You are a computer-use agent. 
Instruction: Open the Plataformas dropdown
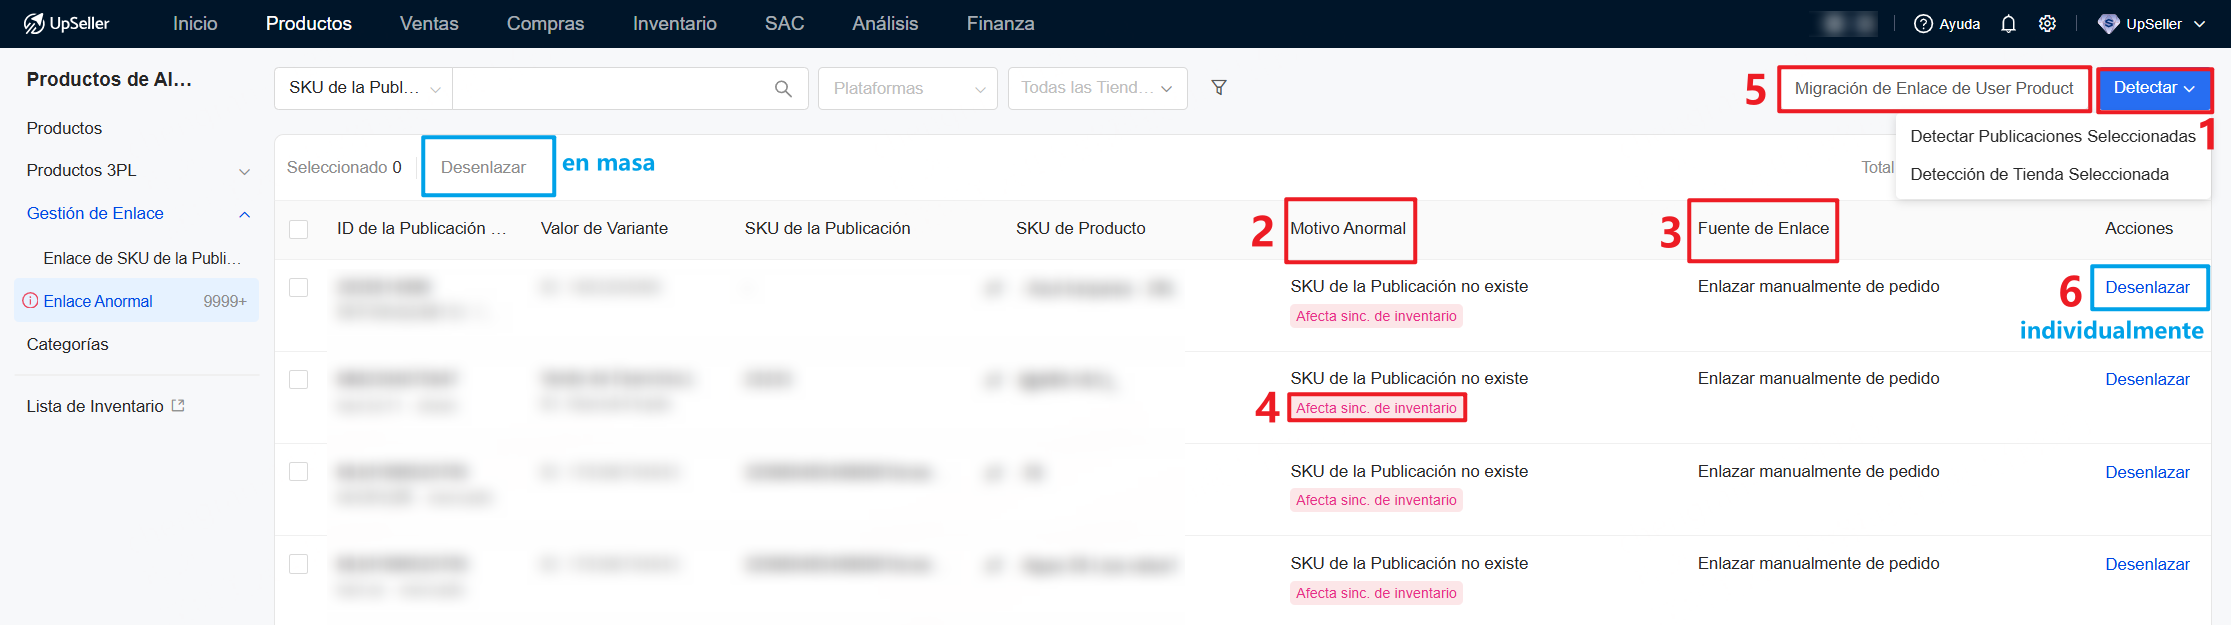pos(907,88)
